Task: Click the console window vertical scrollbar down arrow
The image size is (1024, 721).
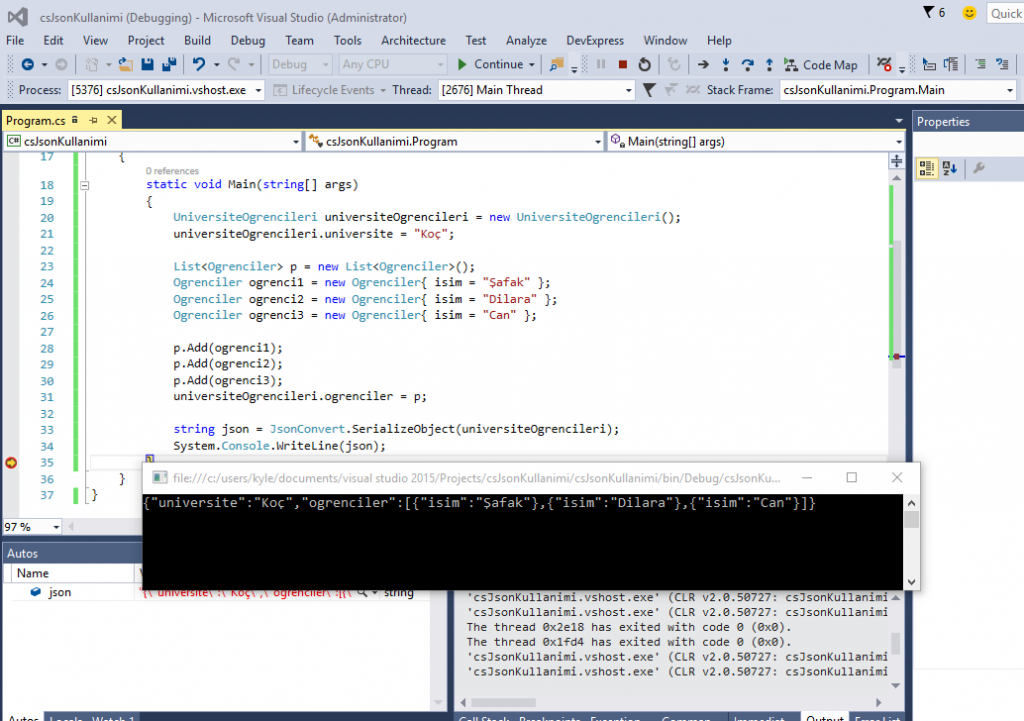Action: click(x=912, y=582)
